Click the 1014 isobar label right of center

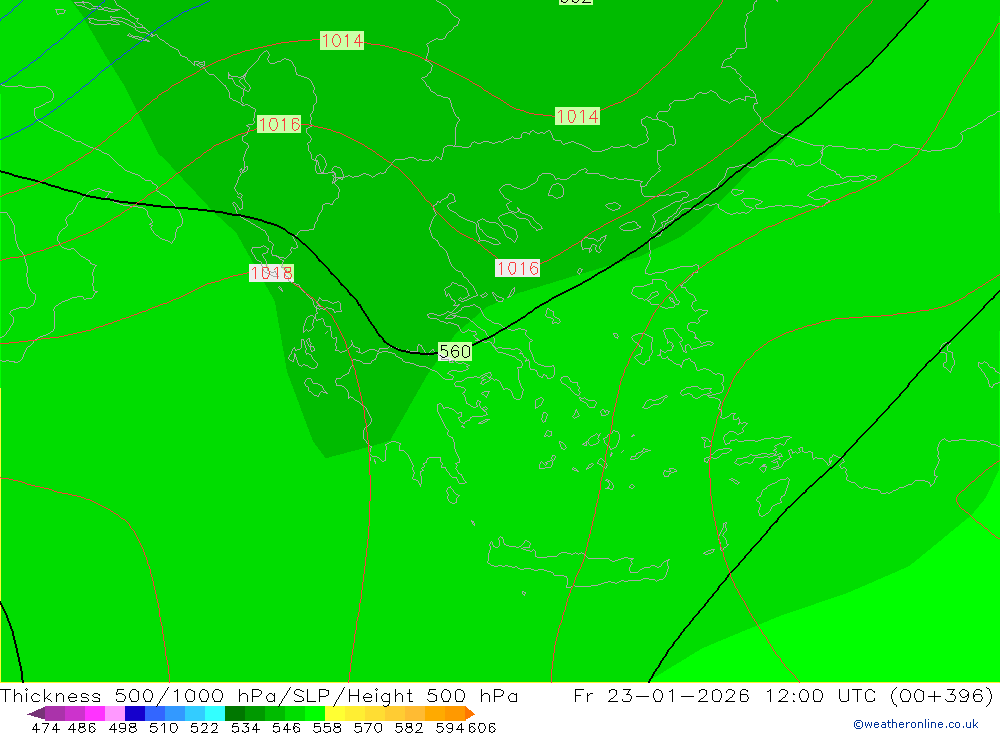pos(577,116)
